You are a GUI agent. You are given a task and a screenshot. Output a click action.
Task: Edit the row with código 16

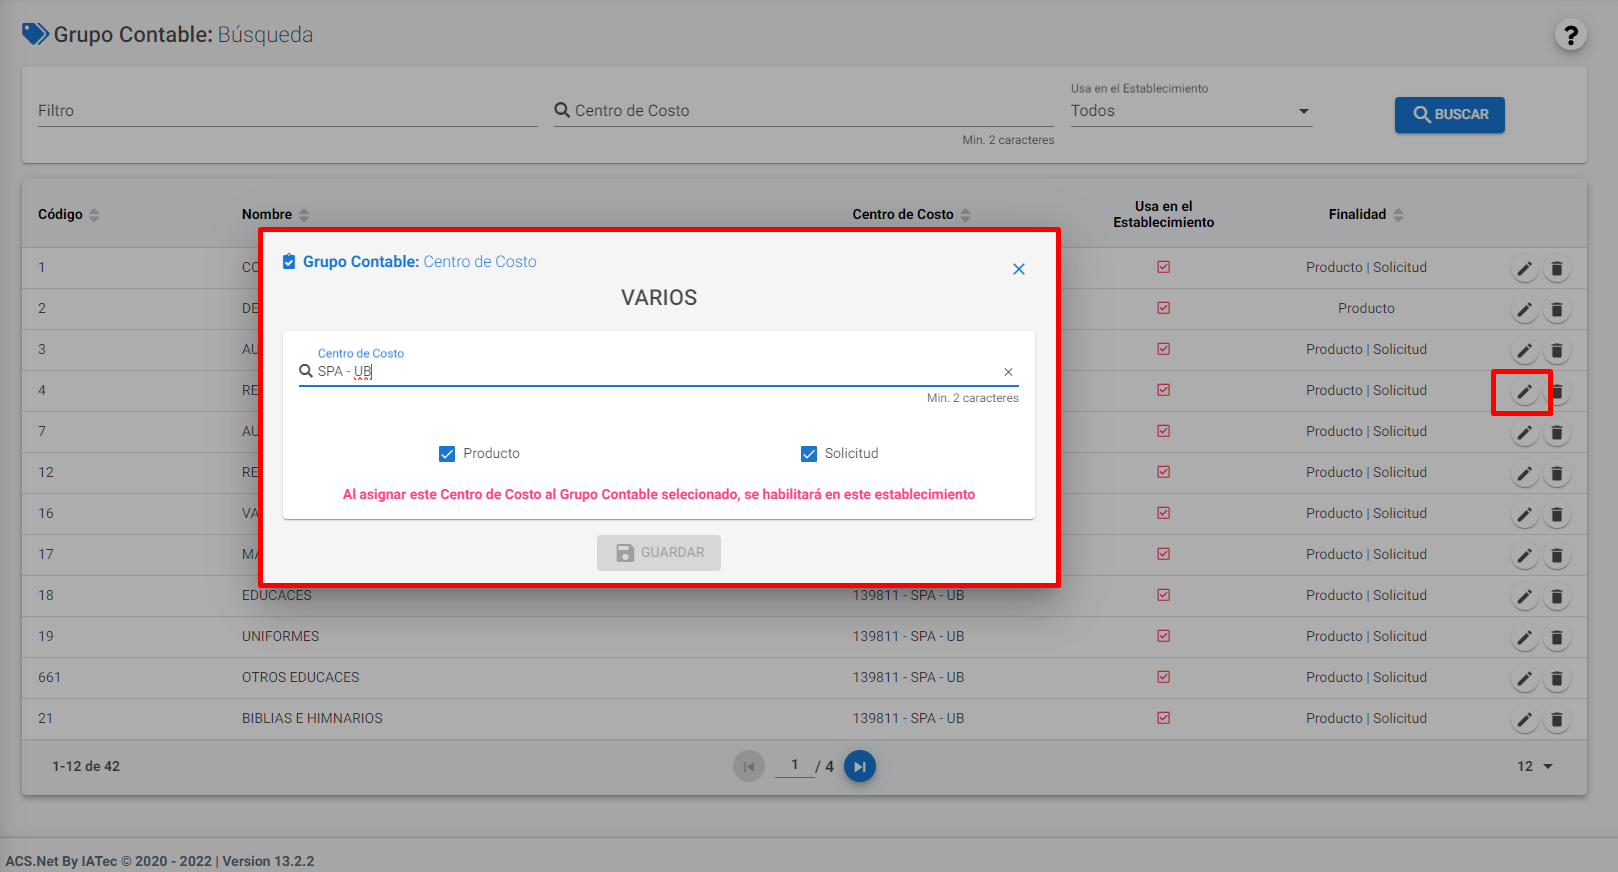[1524, 515]
